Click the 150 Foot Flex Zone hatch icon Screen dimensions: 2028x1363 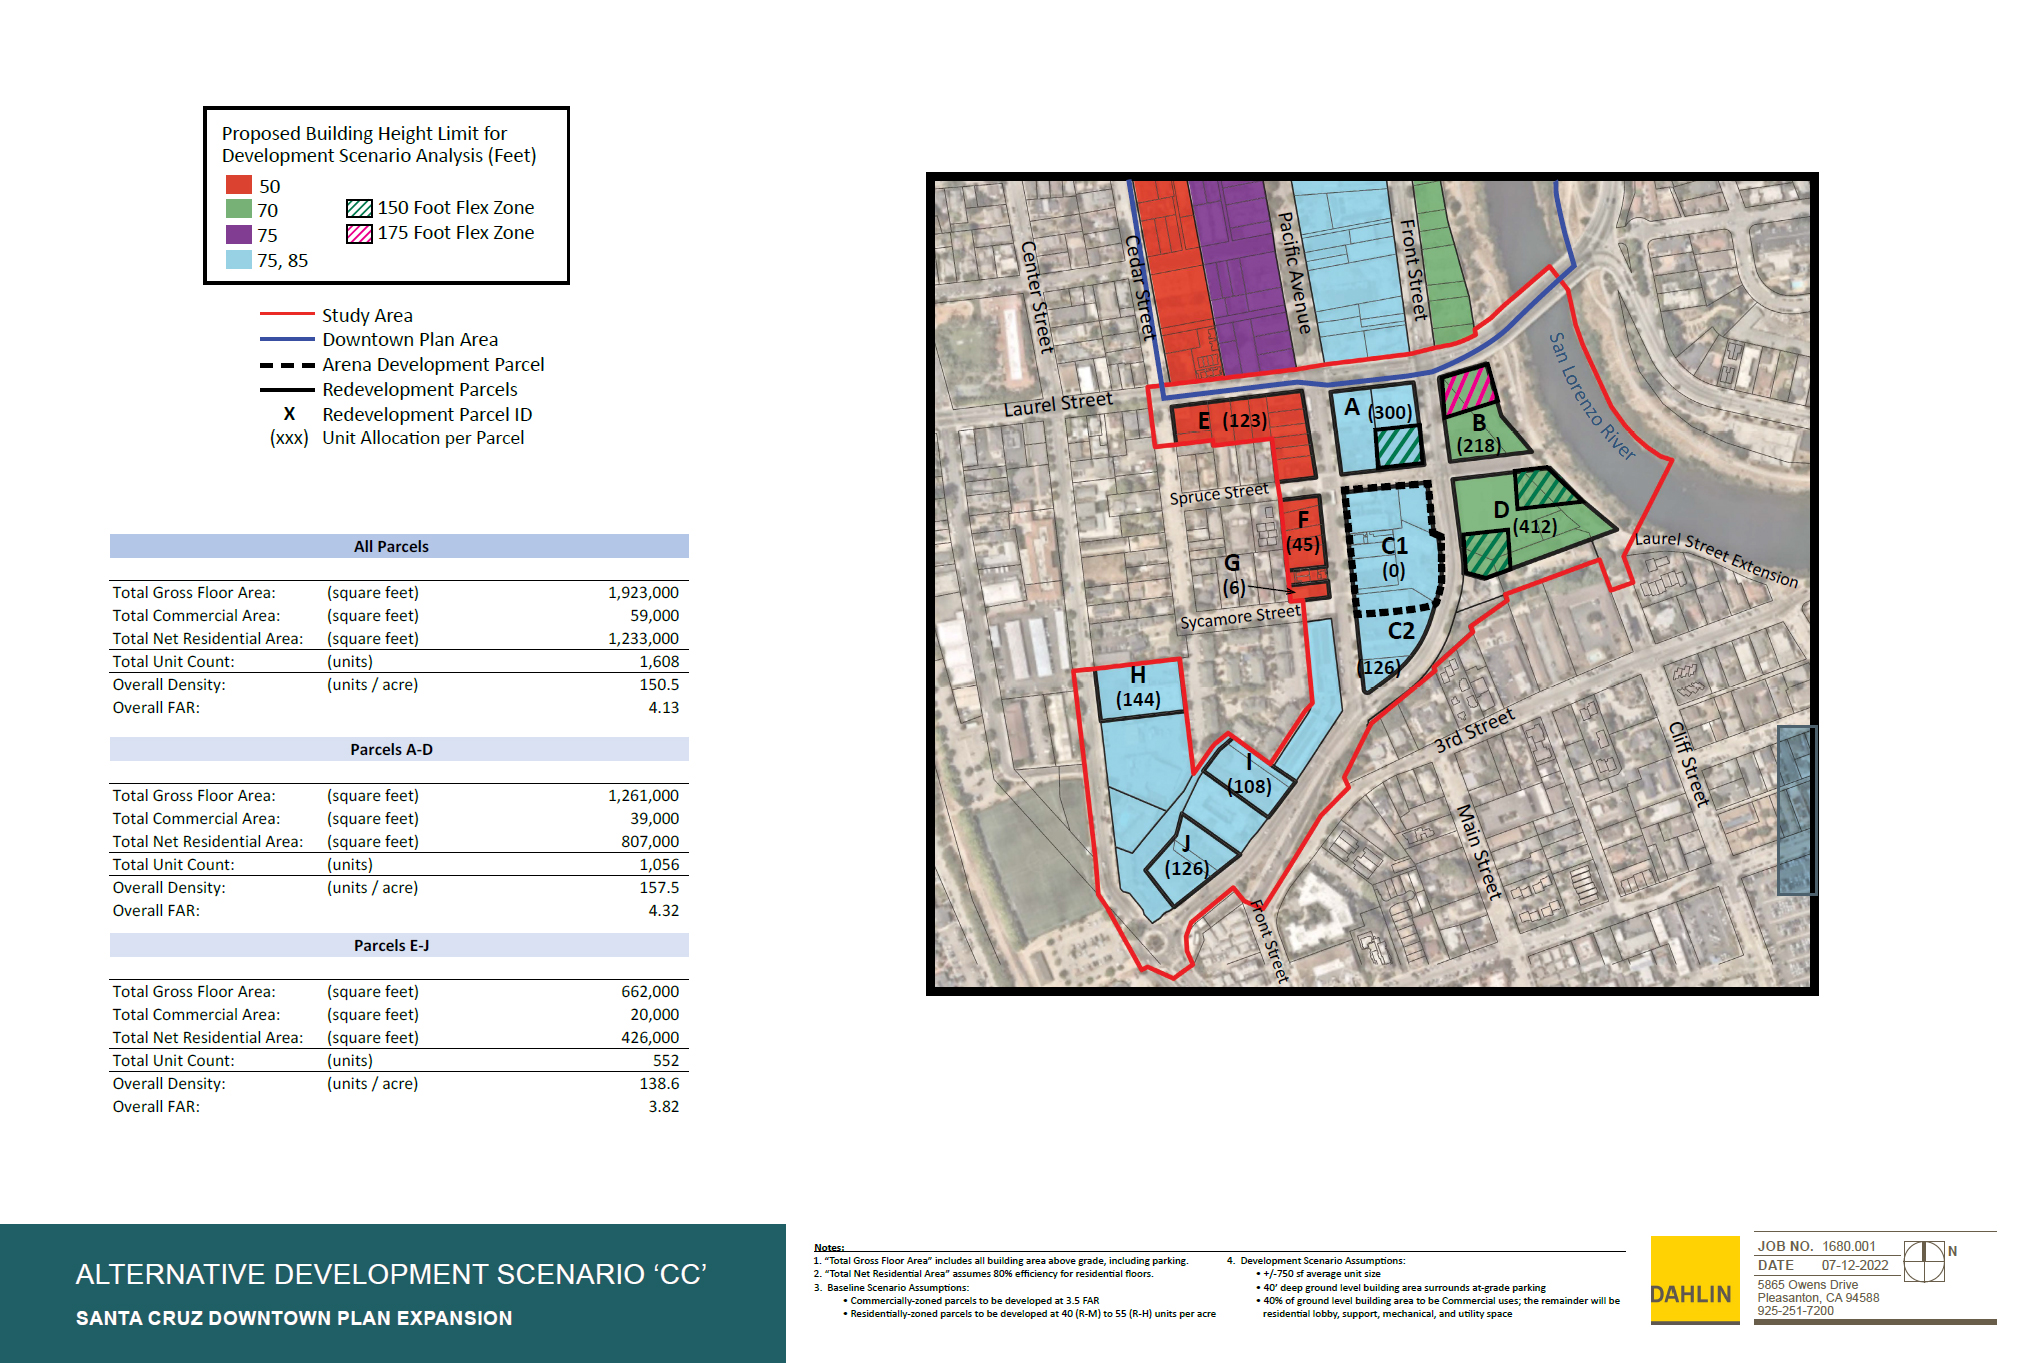[359, 208]
